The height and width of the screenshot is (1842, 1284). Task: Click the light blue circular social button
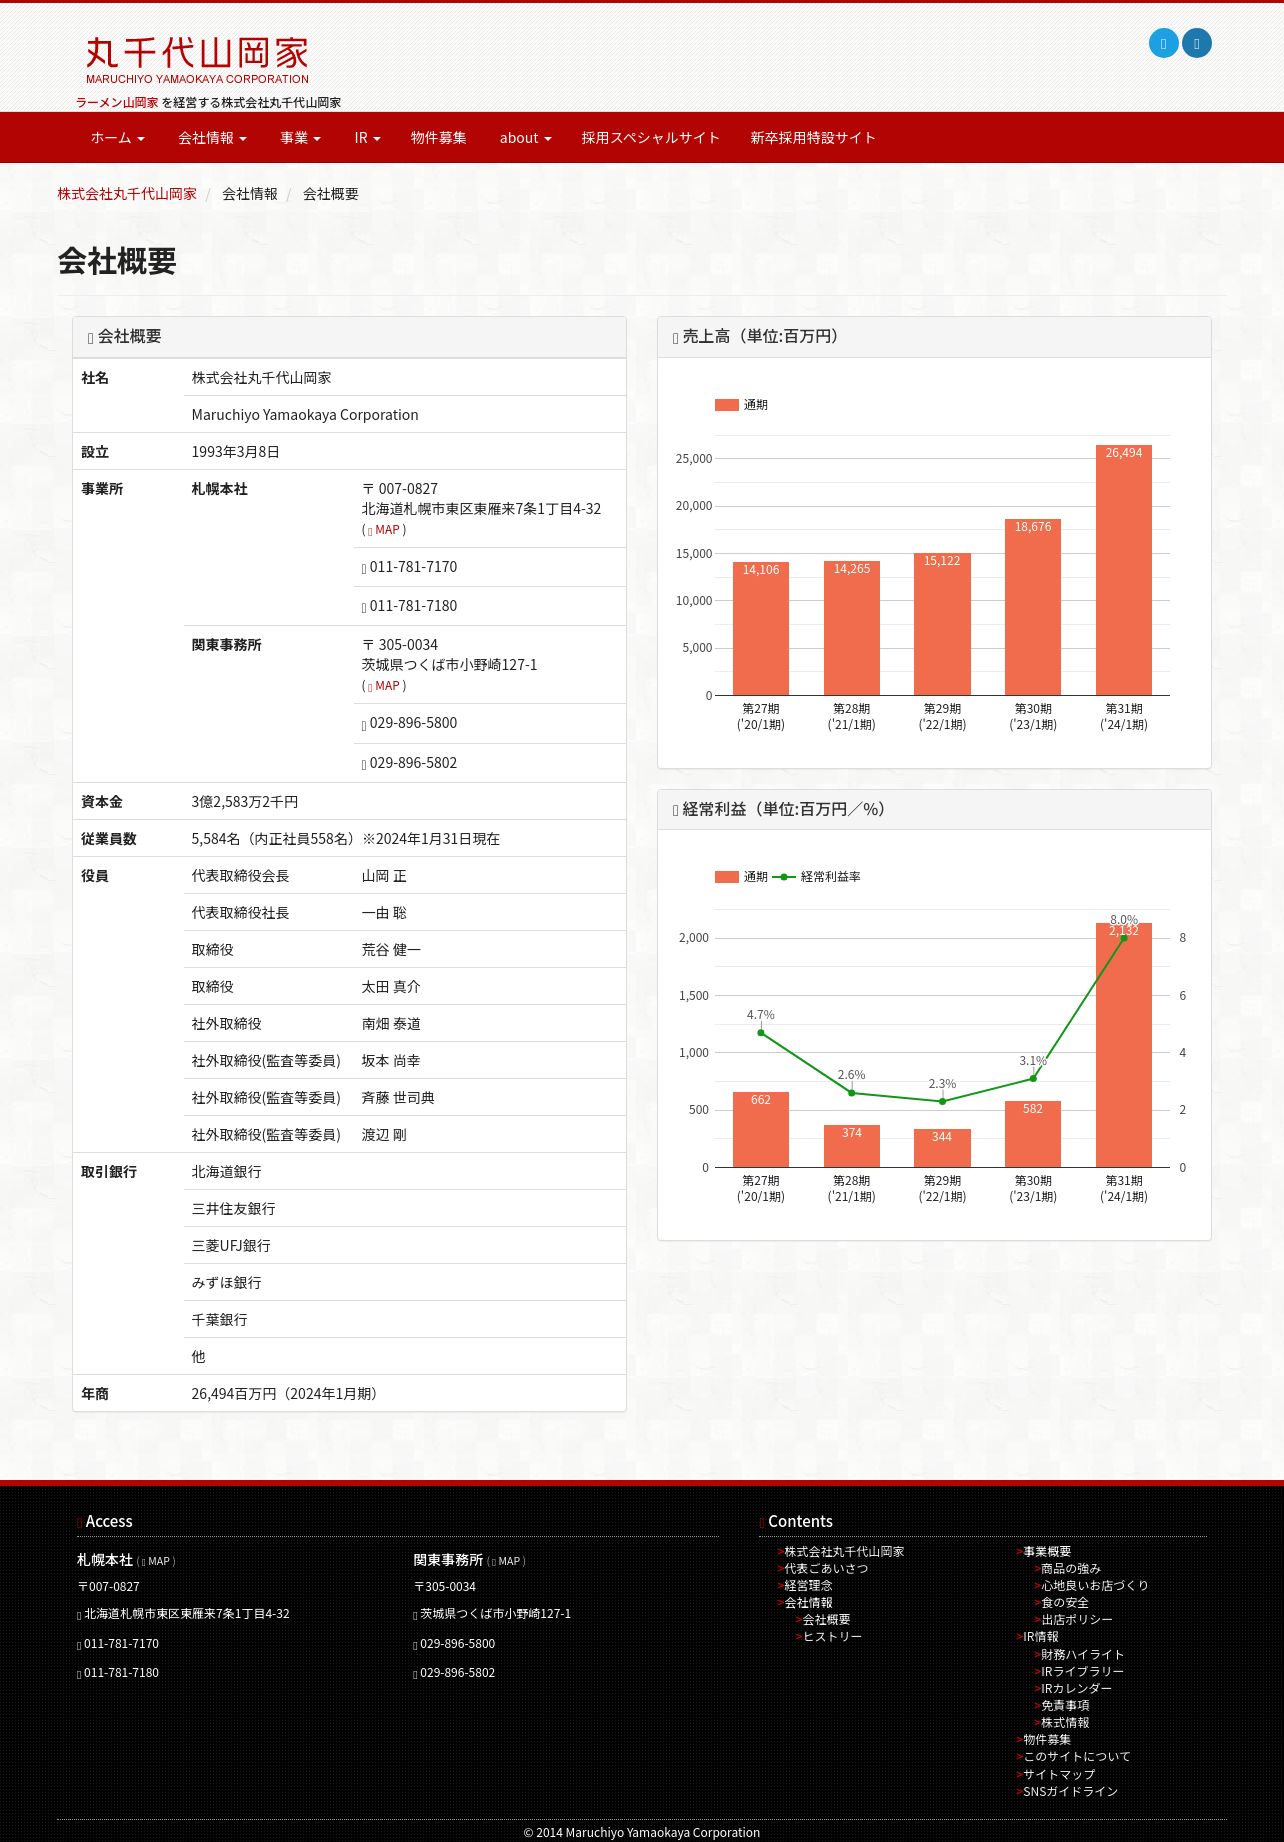coord(1163,43)
